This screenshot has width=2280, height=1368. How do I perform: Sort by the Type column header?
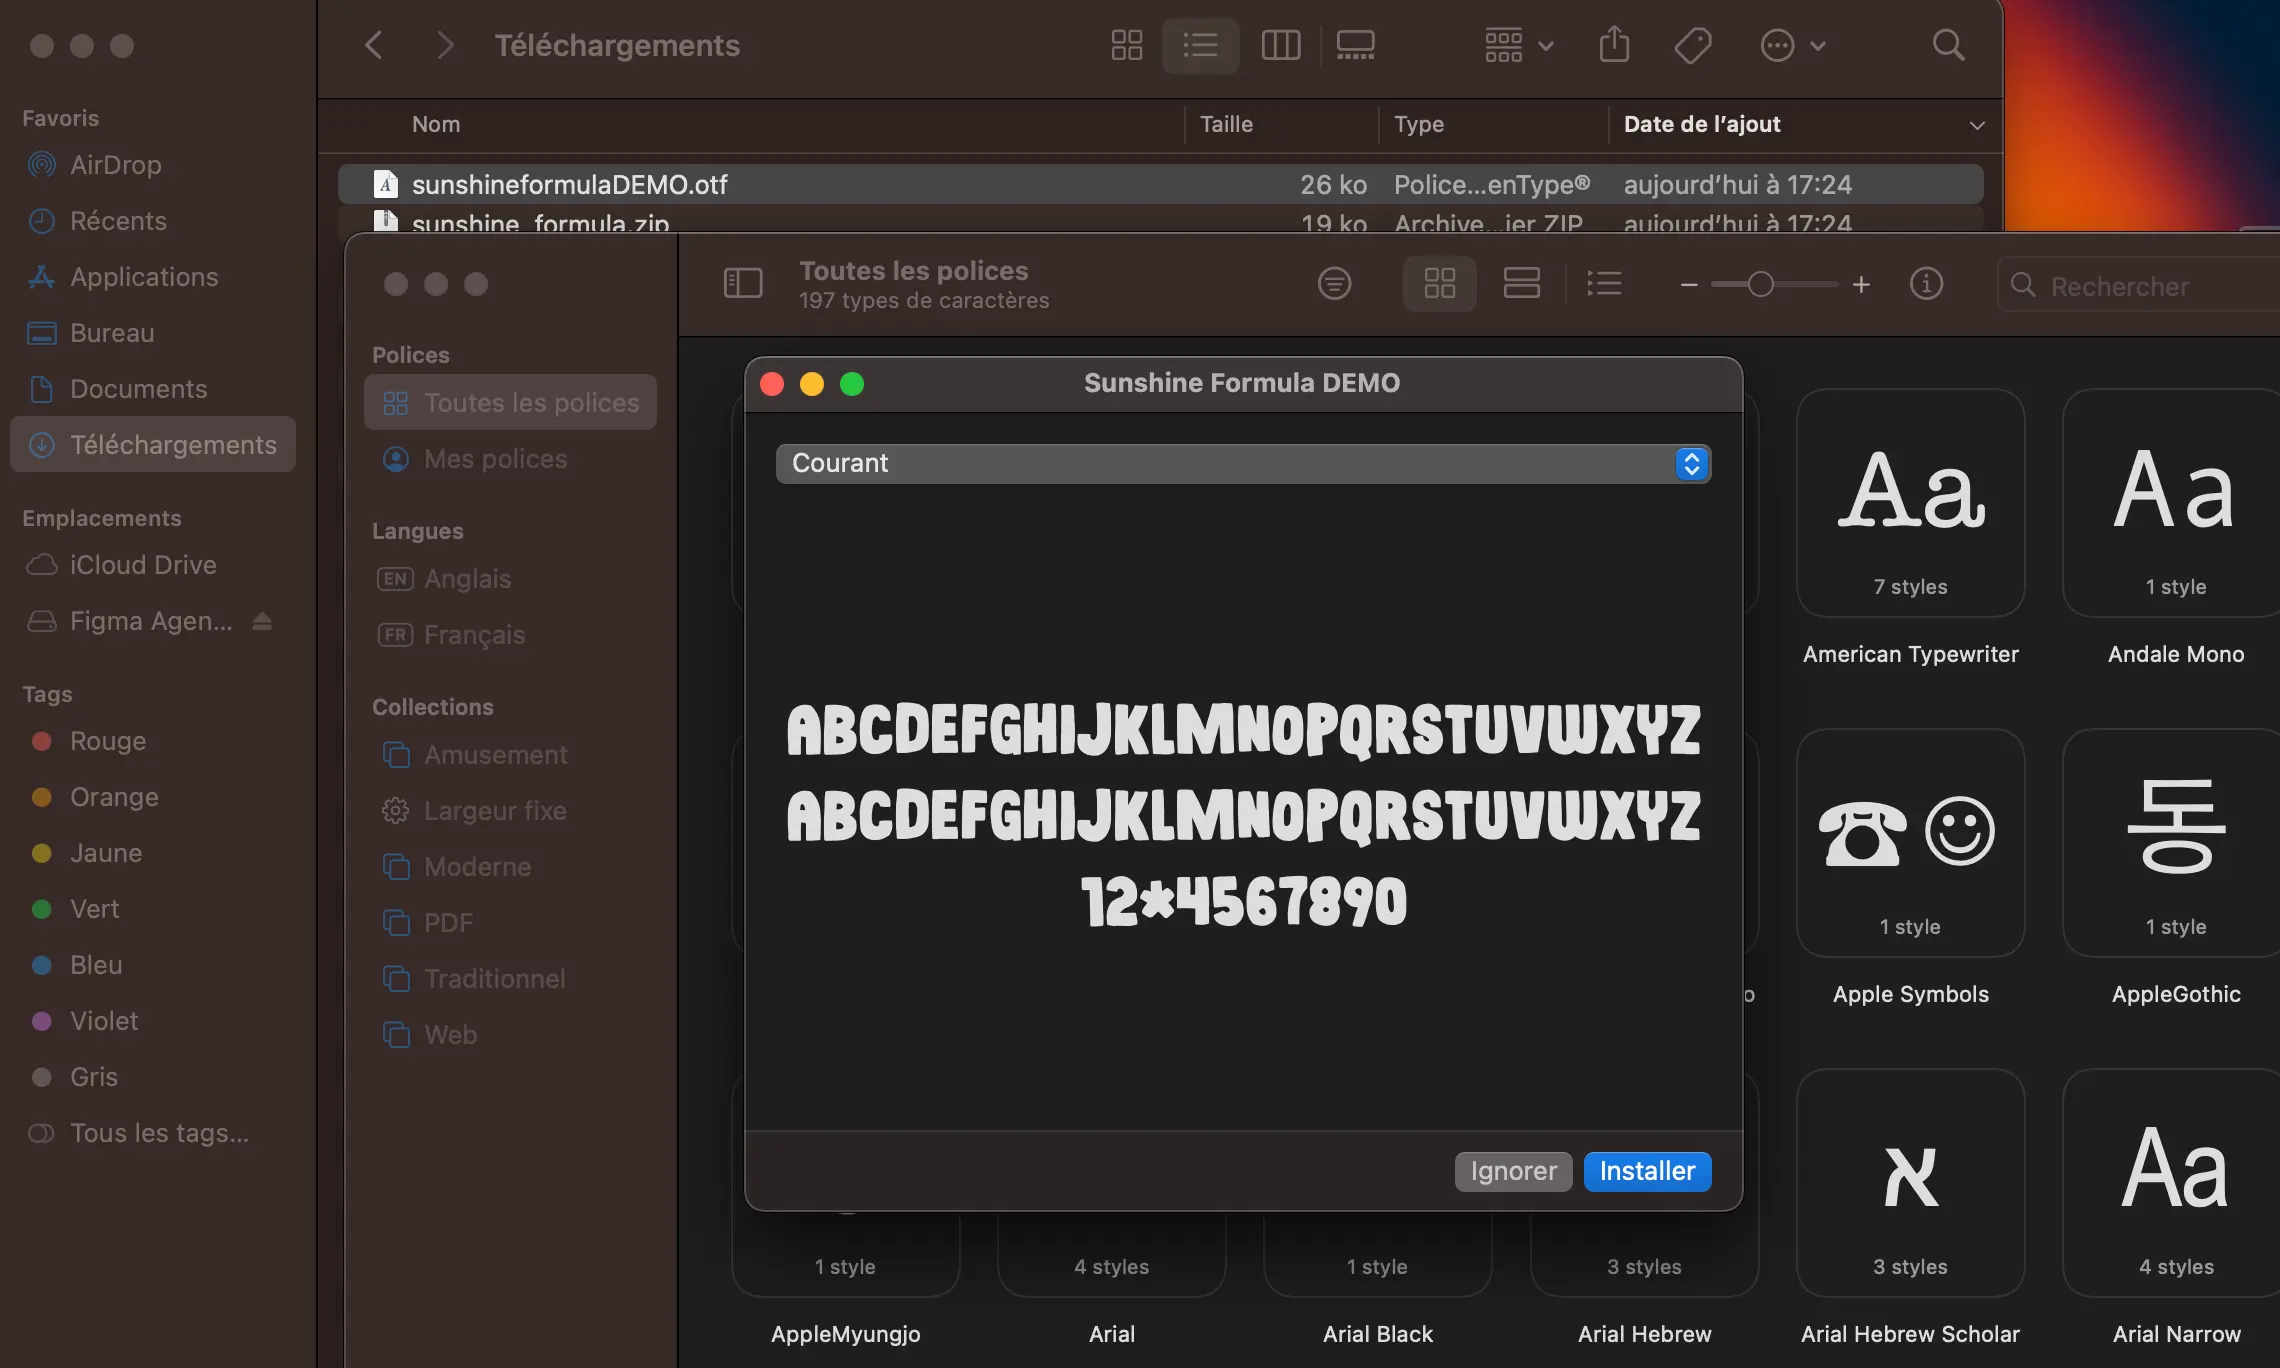click(1419, 124)
